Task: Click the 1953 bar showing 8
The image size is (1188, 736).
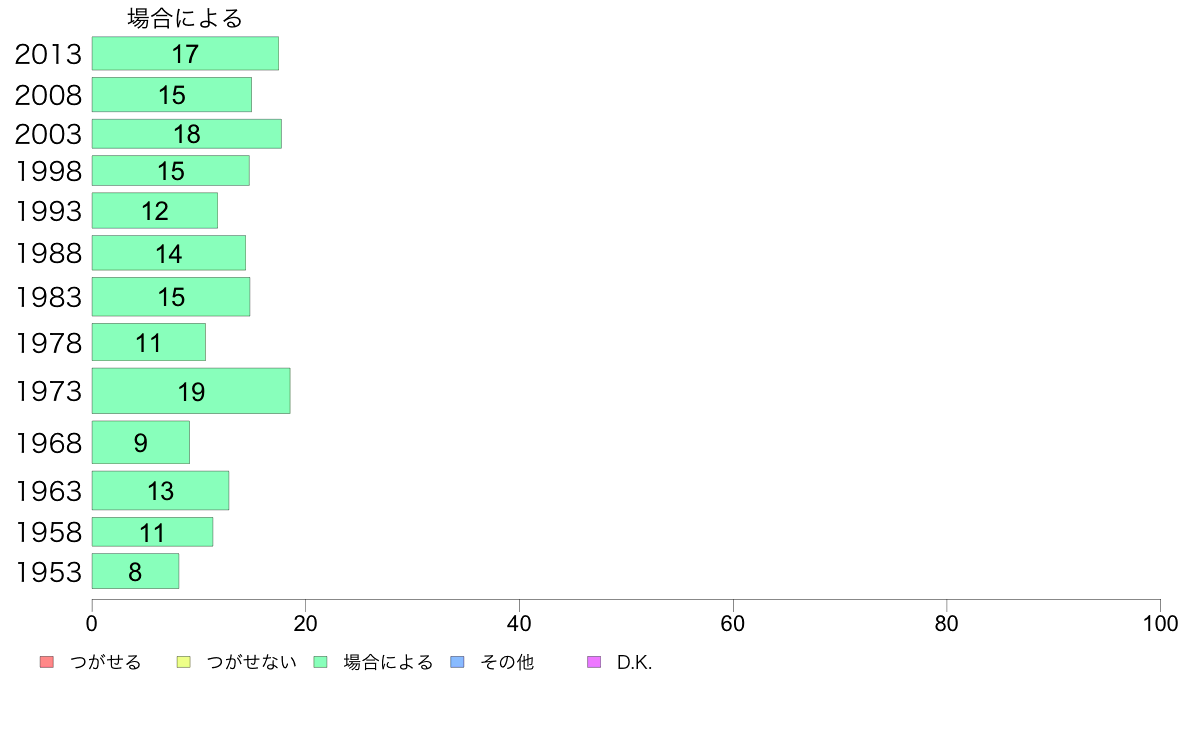Action: 136,572
